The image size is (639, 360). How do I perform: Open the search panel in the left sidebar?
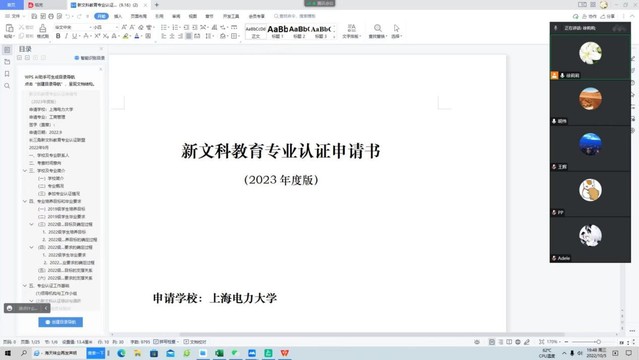(x=7, y=86)
